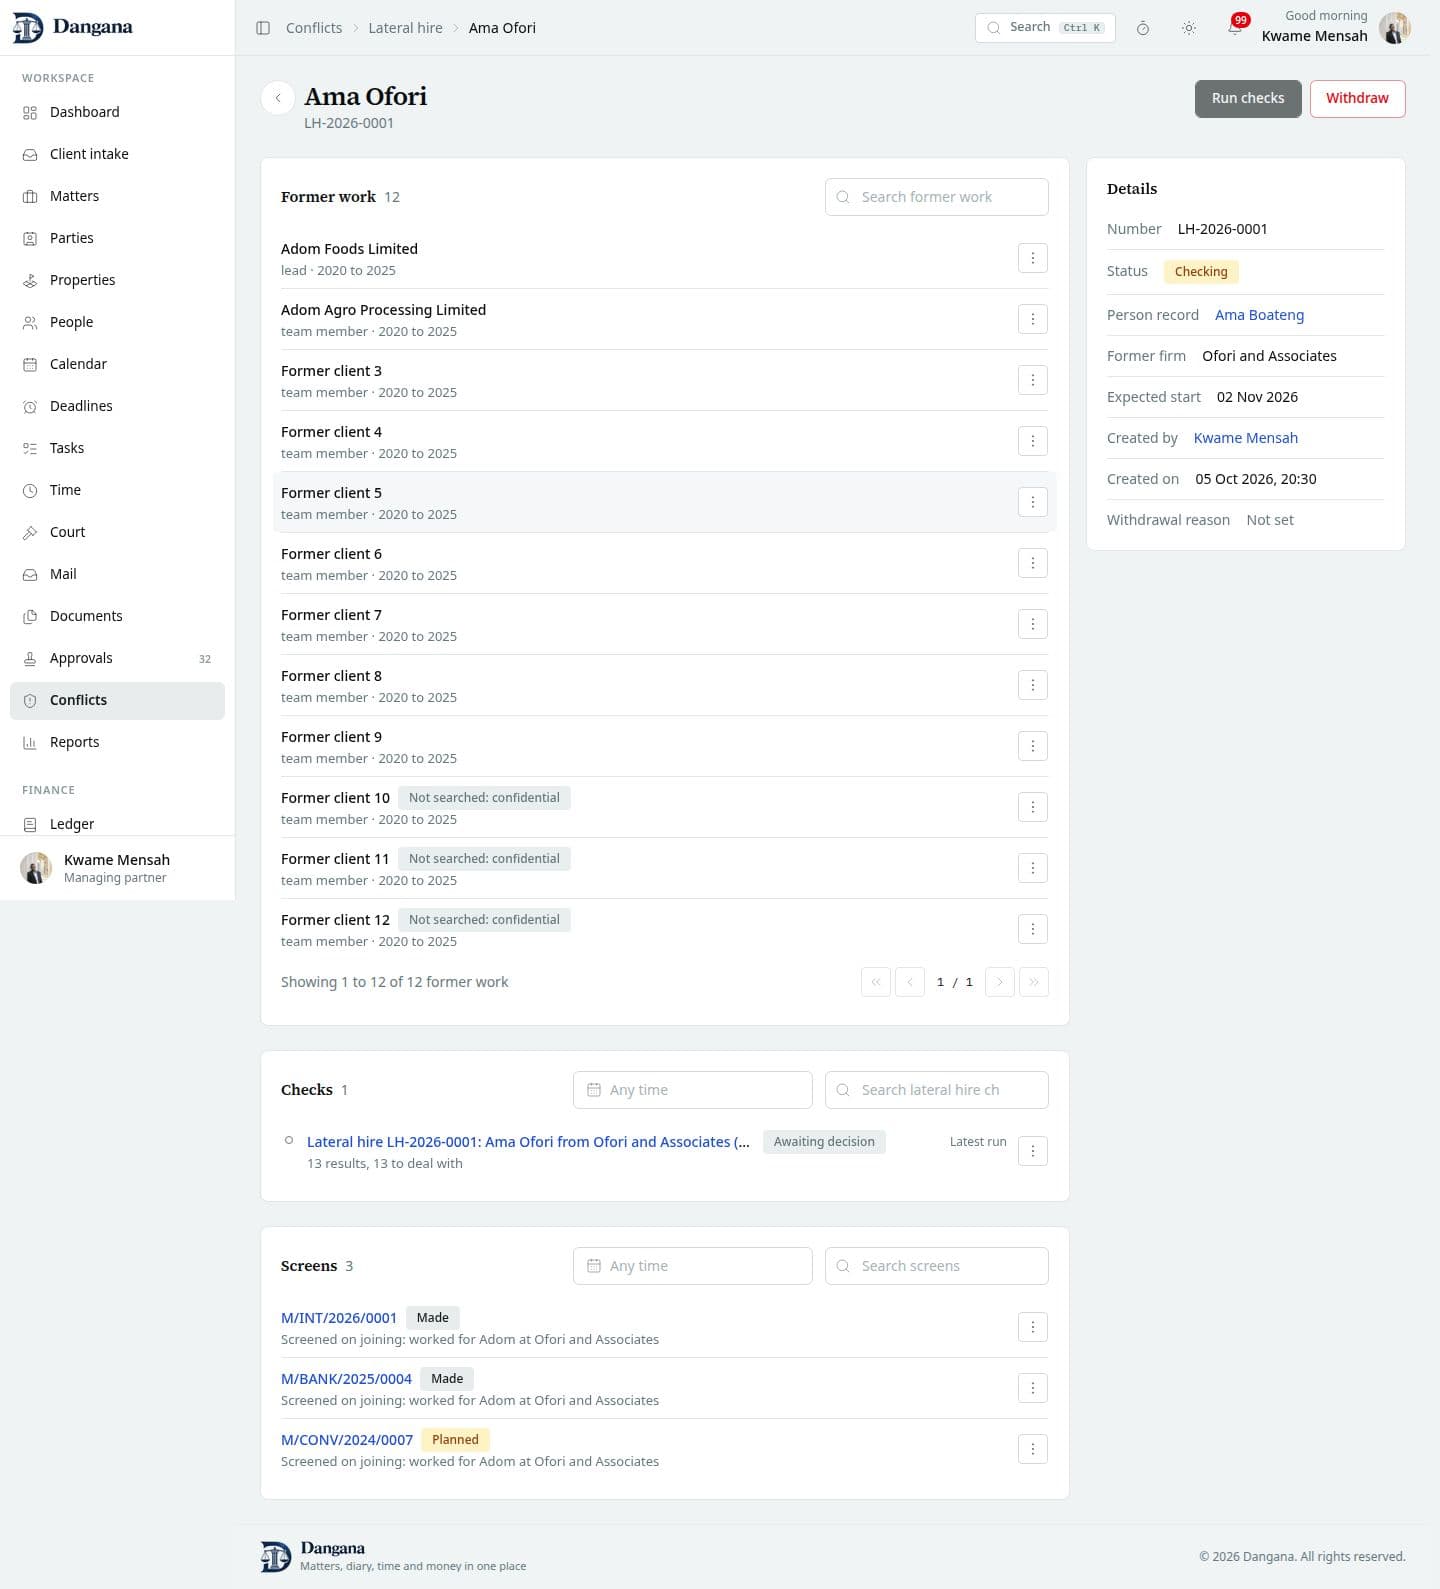The height and width of the screenshot is (1589, 1440).
Task: Open the timer icon in top bar
Action: coord(1143,28)
